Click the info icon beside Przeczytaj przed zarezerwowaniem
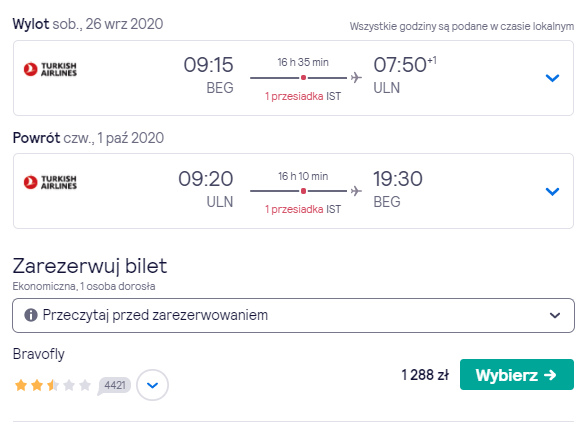Screen dimensions: 588x429 coord(31,315)
